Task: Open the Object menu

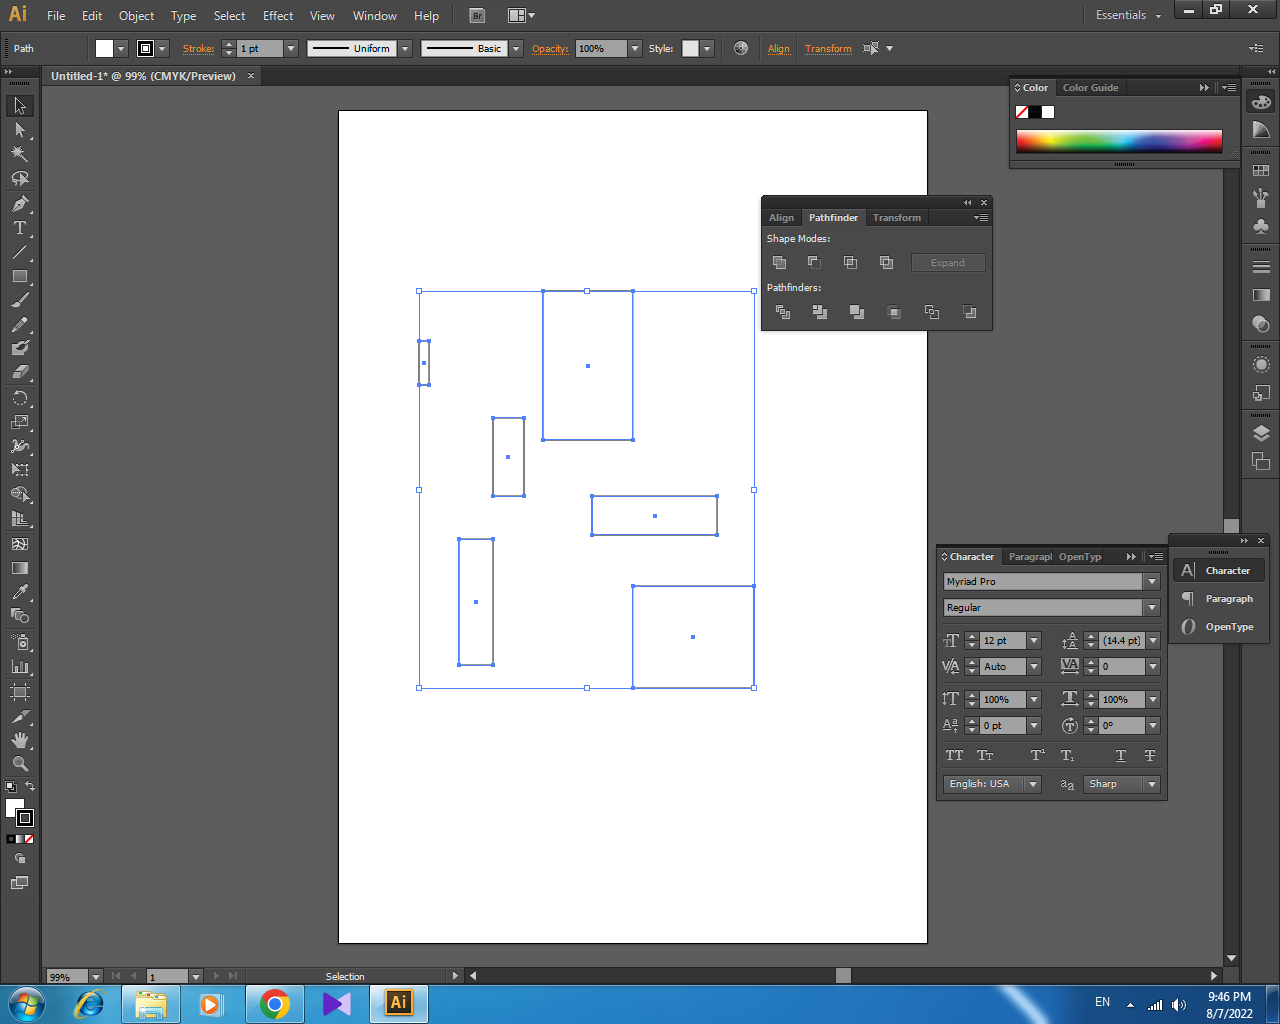Action: pos(136,16)
